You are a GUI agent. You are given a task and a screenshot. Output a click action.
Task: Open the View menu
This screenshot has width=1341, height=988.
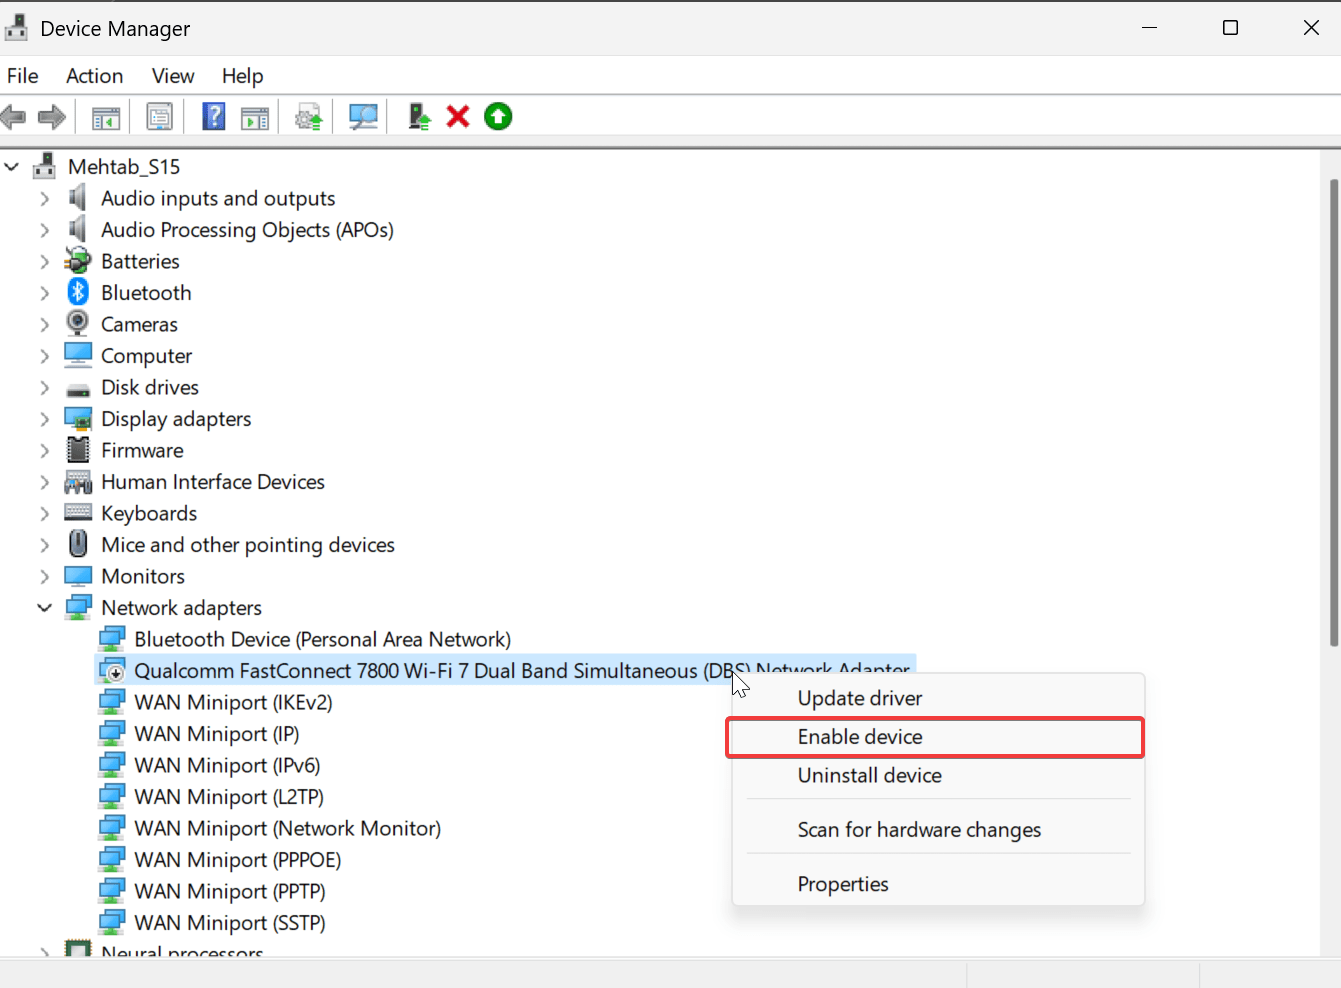(x=173, y=76)
